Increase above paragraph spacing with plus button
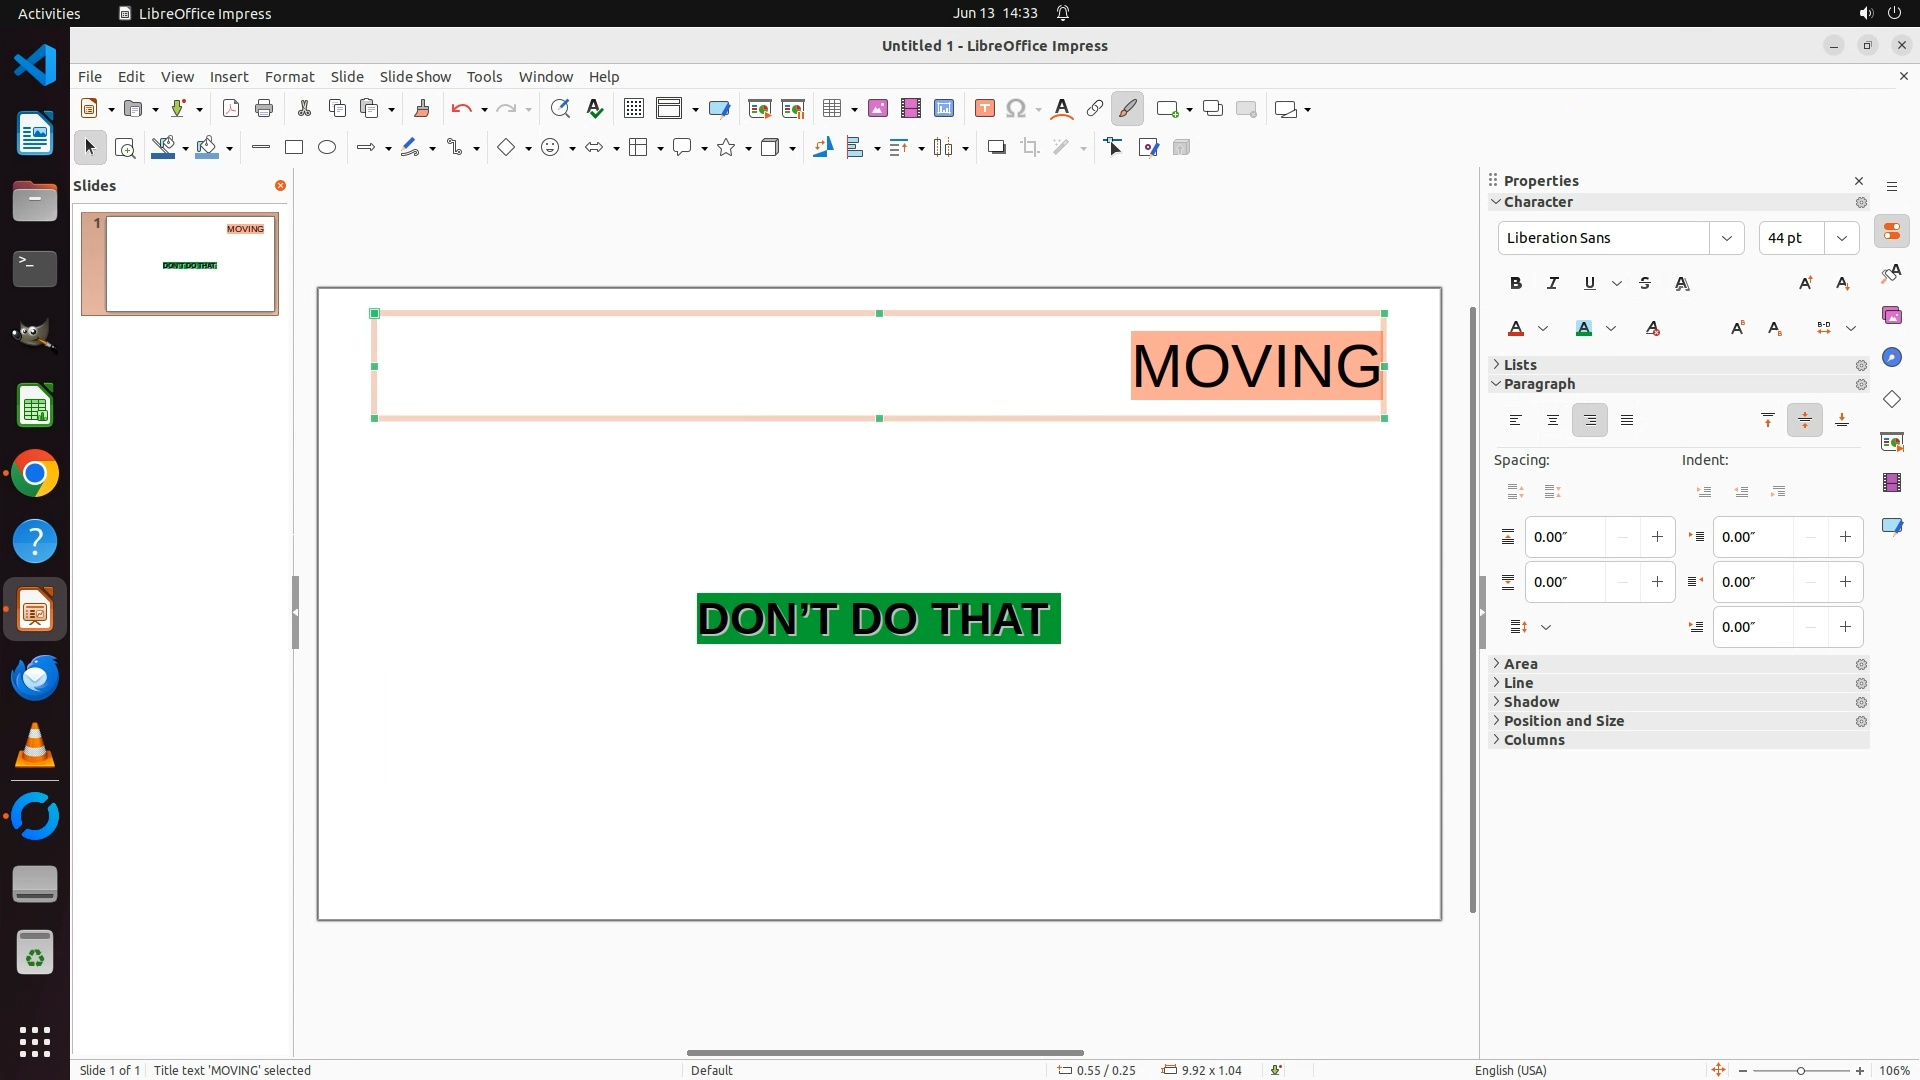This screenshot has height=1080, width=1920. click(1657, 537)
